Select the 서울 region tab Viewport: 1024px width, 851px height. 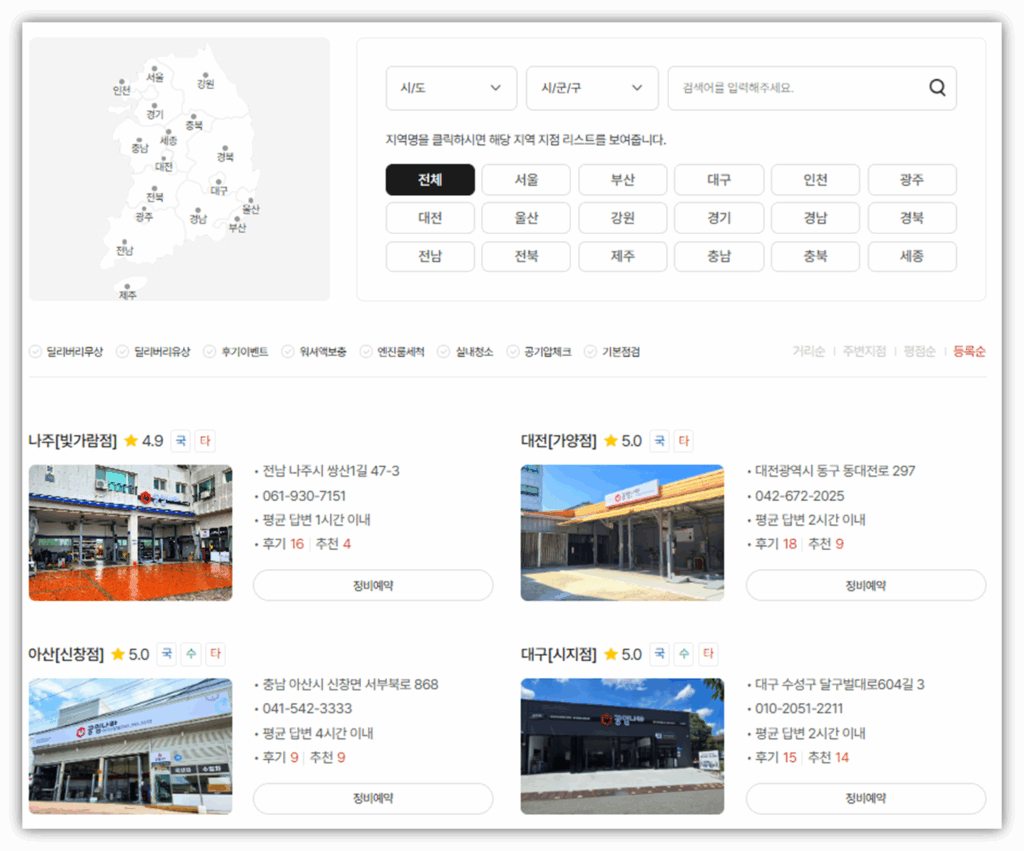(526, 180)
